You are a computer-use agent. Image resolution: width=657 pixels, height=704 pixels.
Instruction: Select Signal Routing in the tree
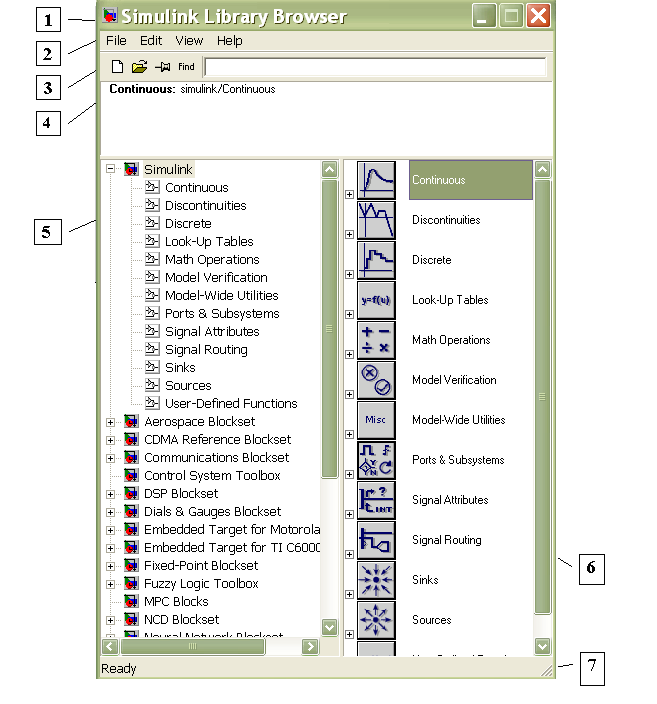(206, 349)
